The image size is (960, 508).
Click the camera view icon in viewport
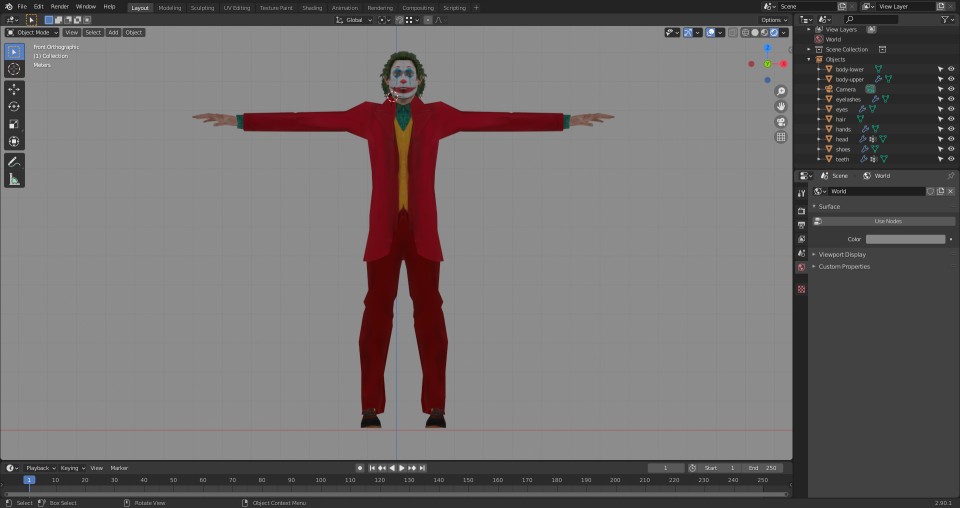[x=781, y=122]
